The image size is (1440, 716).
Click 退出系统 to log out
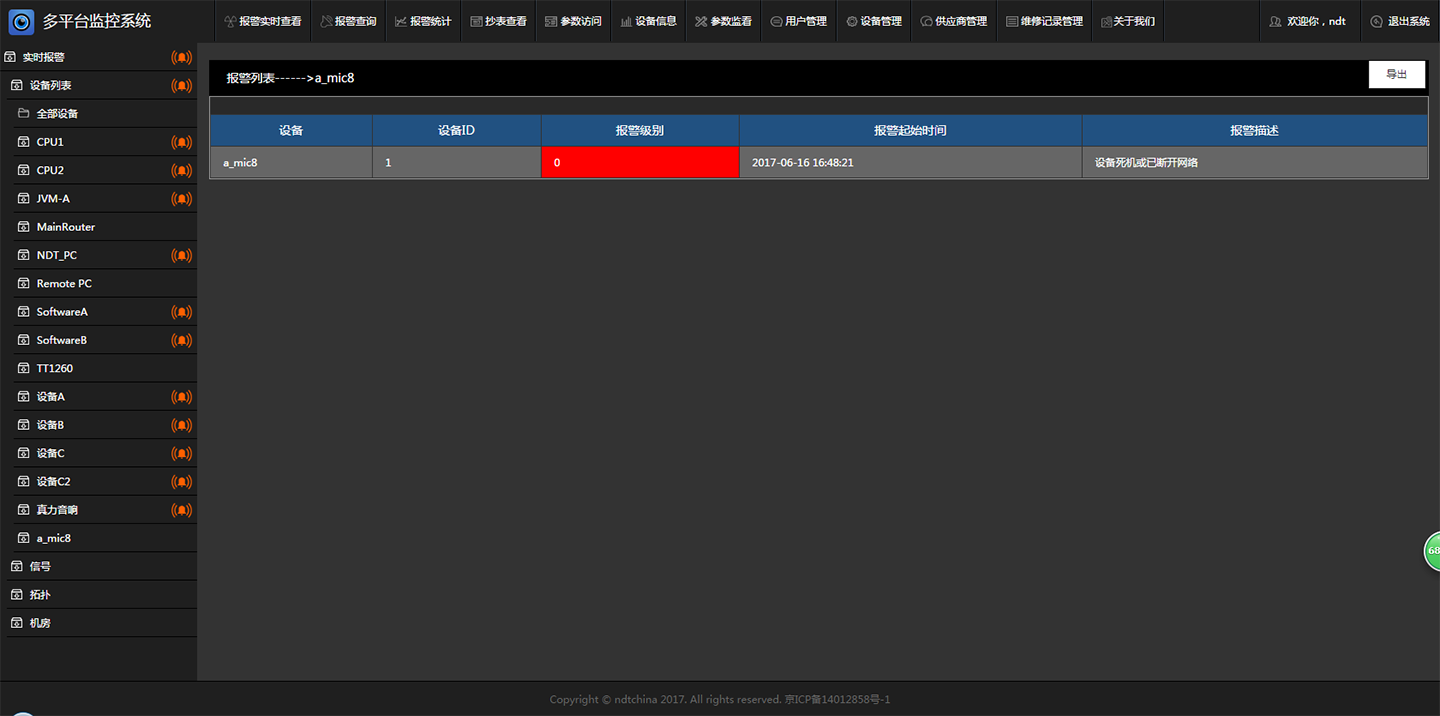click(1400, 21)
